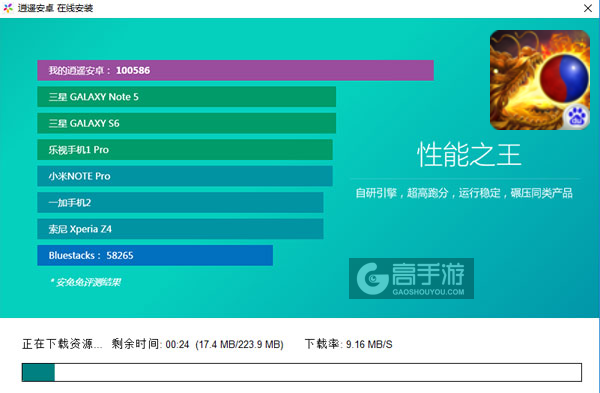Click the 17.4 MB/223.9 MB size text
Image resolution: width=600 pixels, height=393 pixels.
click(240, 344)
